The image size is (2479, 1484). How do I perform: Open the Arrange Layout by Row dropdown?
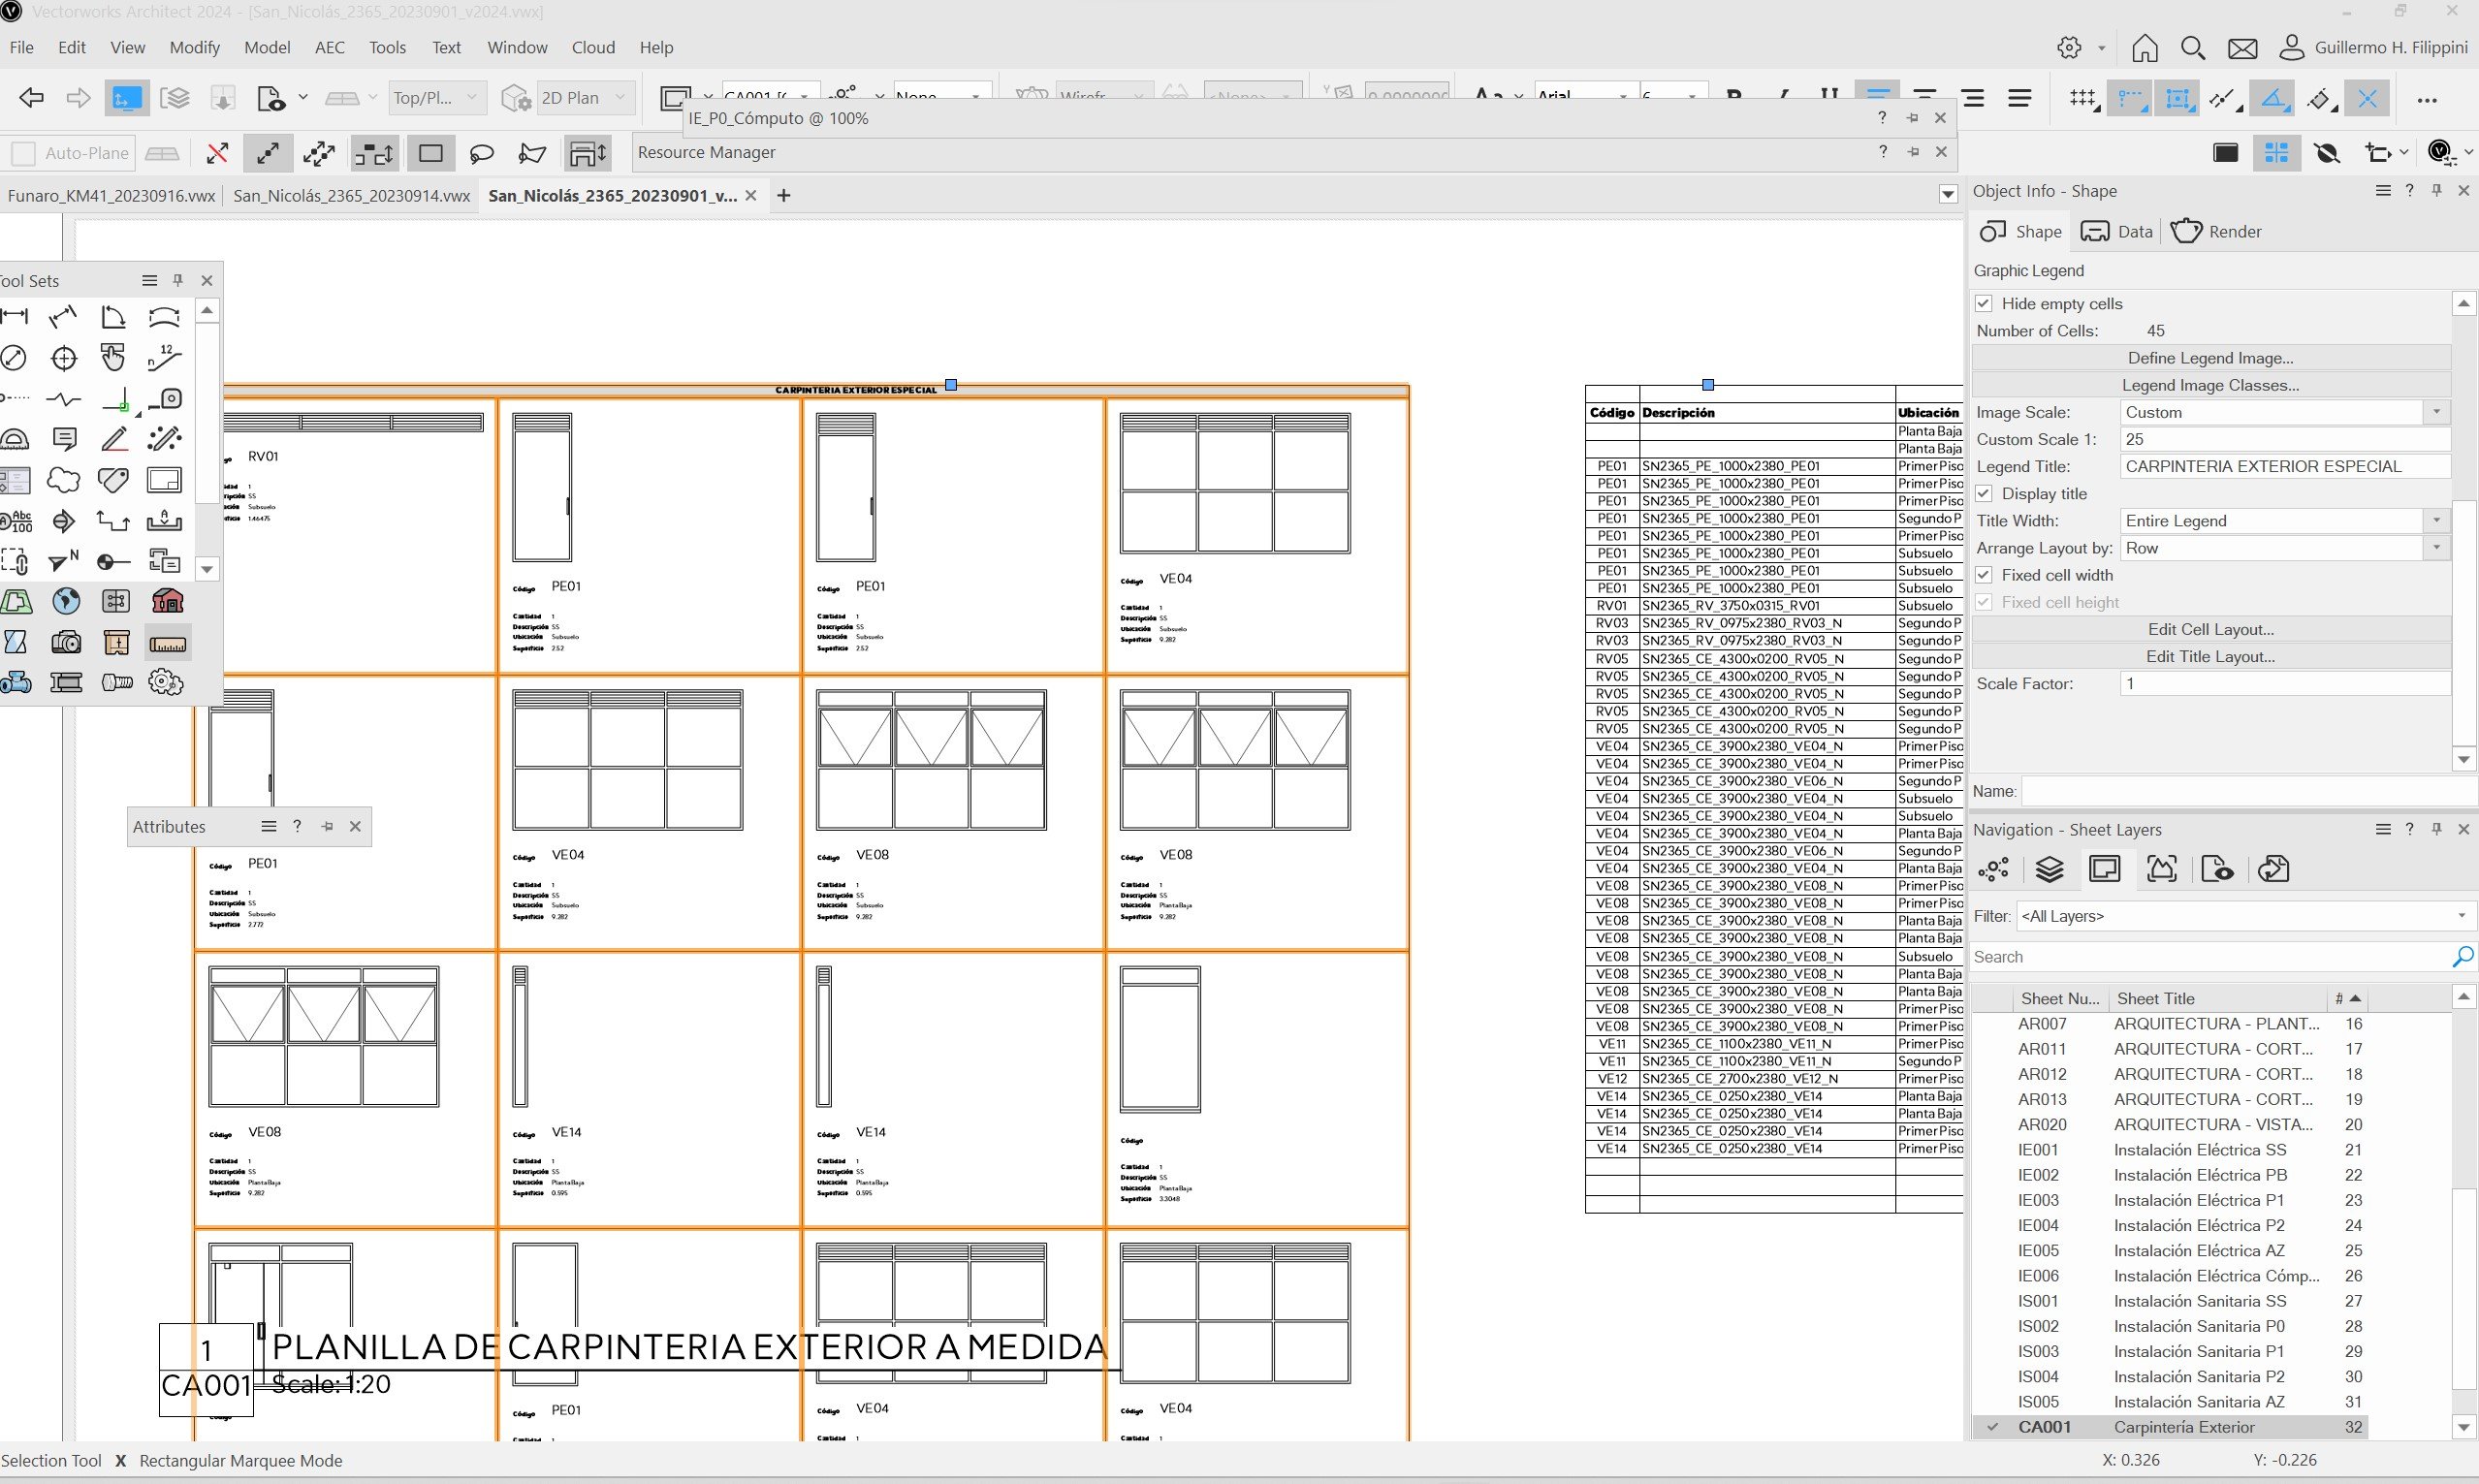pyautogui.click(x=2436, y=548)
